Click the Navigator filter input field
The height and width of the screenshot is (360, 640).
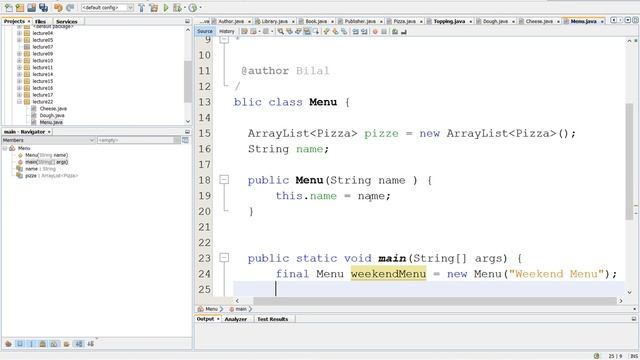click(x=136, y=140)
